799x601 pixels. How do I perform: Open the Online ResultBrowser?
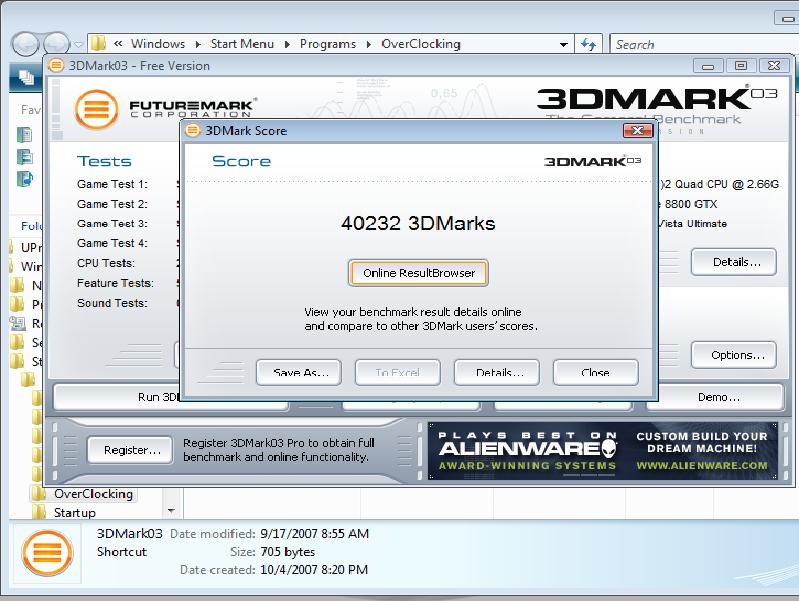point(418,273)
